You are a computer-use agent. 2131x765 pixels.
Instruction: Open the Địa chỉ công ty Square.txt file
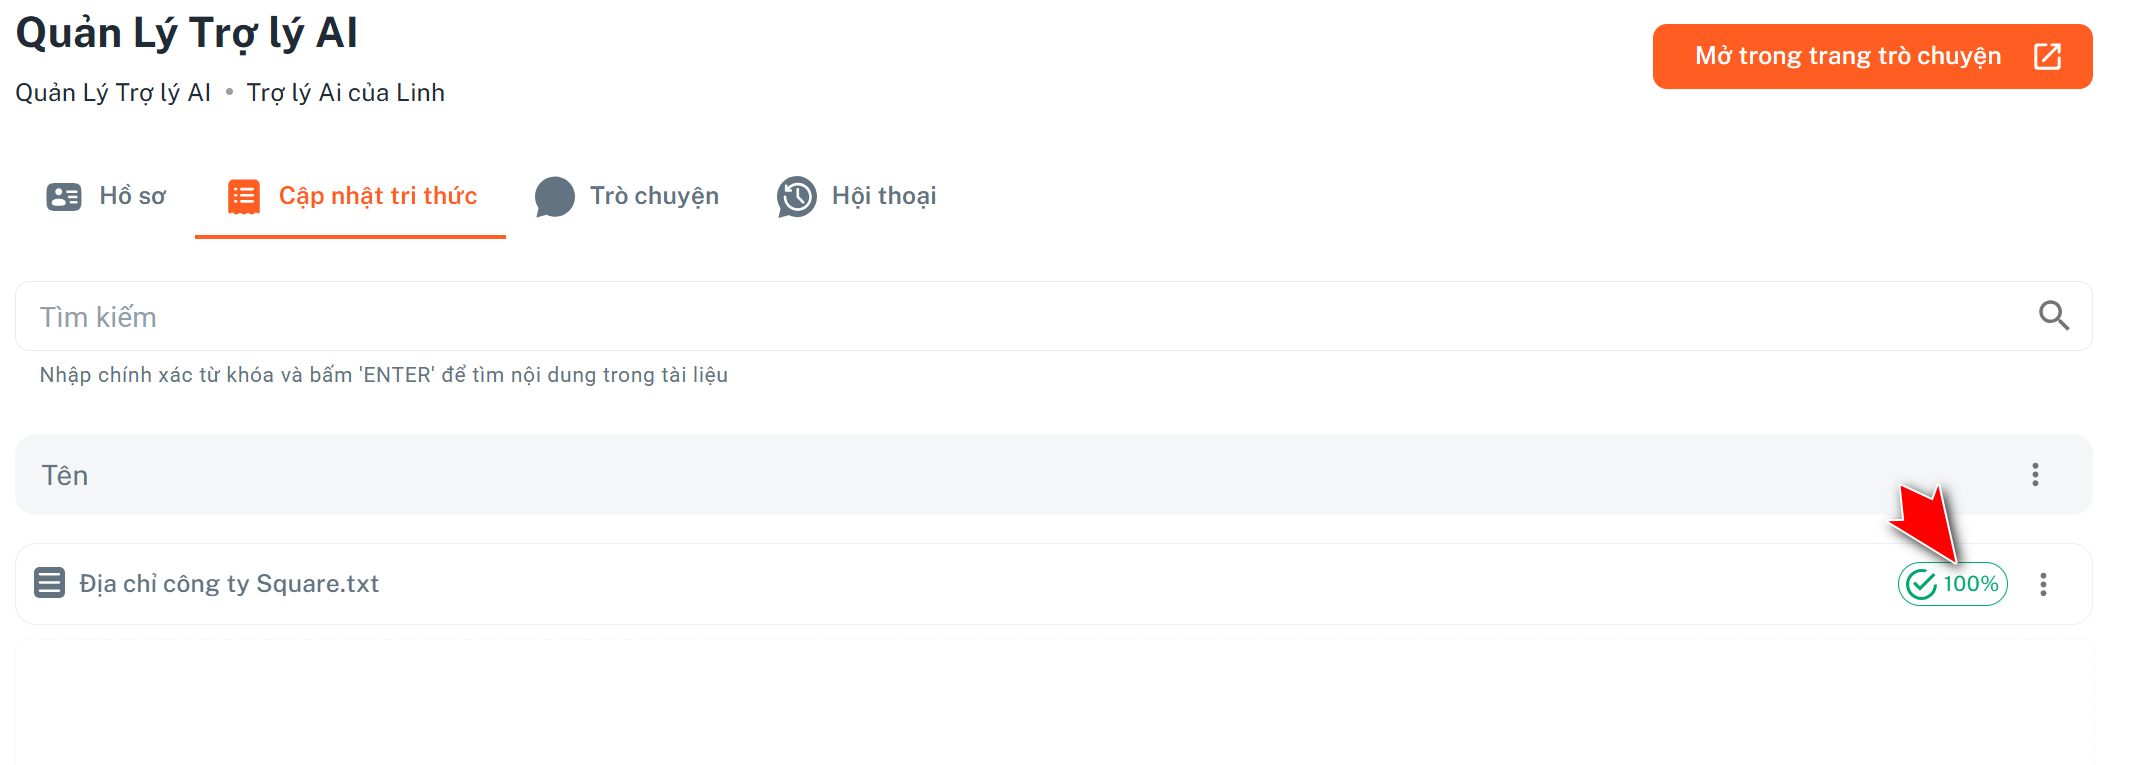pyautogui.click(x=229, y=584)
